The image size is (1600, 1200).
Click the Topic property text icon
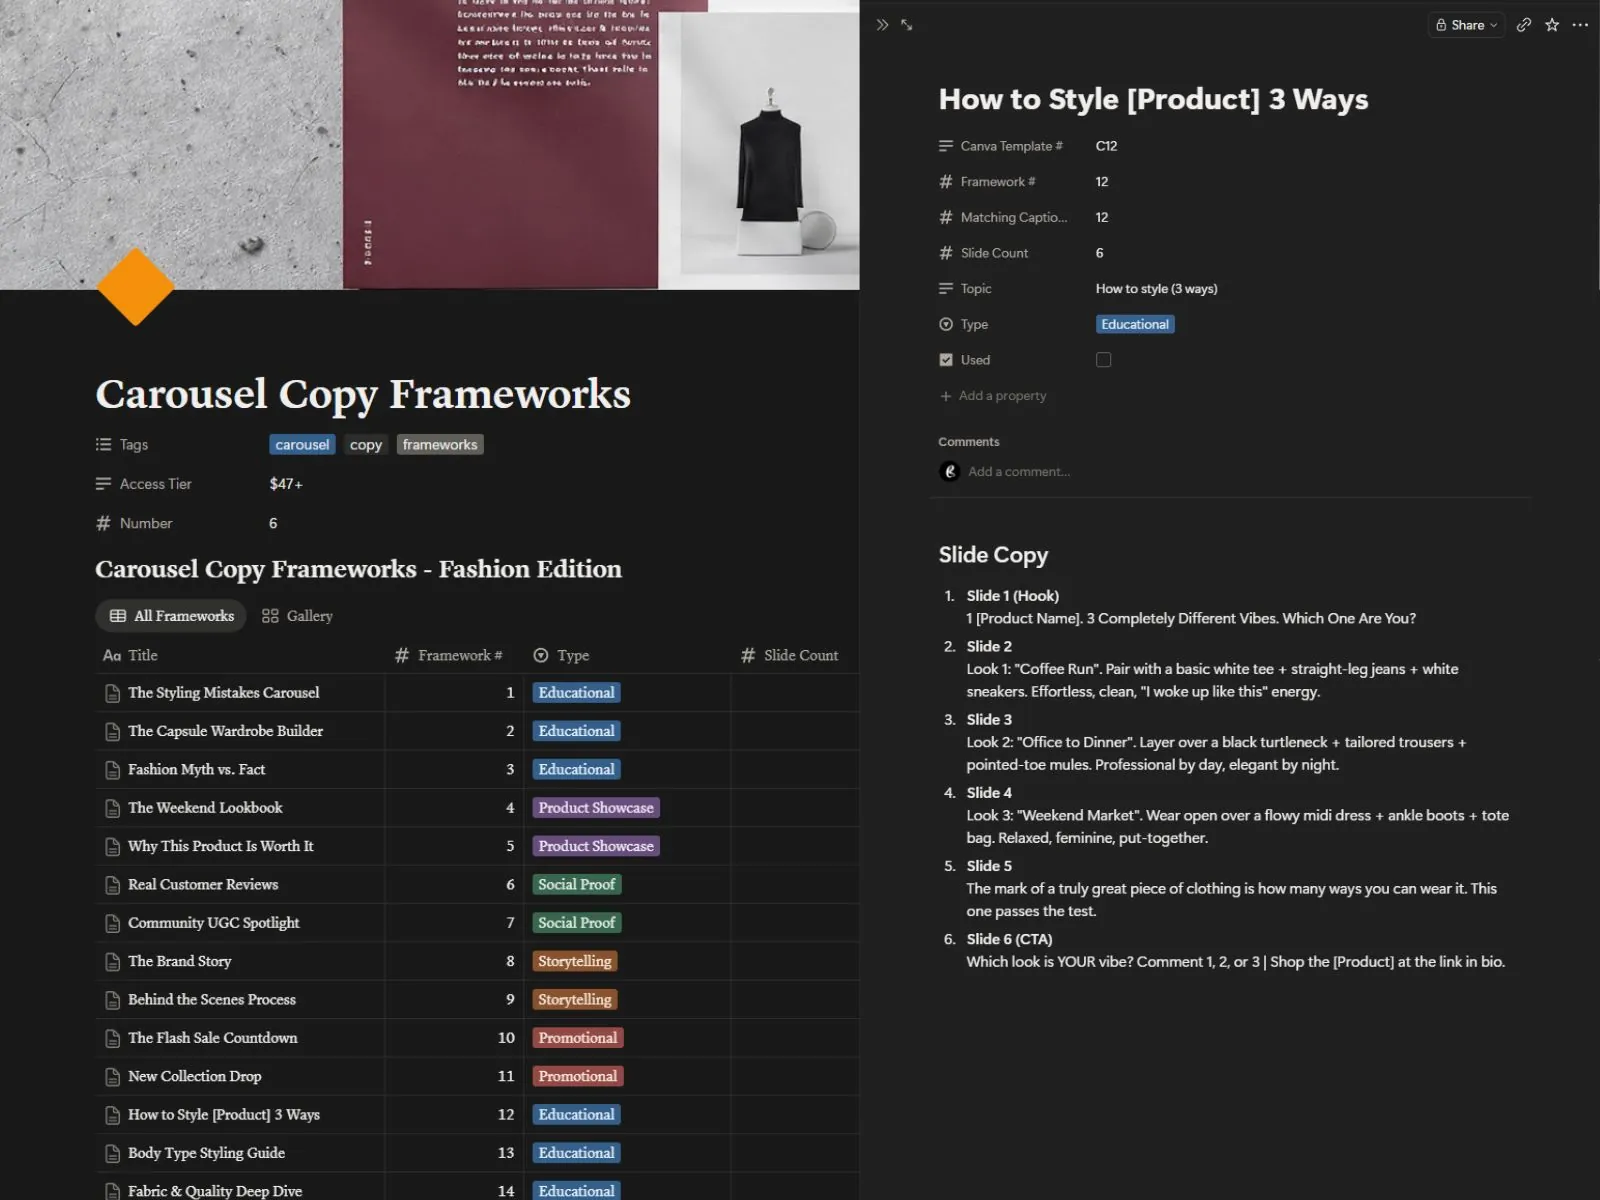pyautogui.click(x=946, y=289)
